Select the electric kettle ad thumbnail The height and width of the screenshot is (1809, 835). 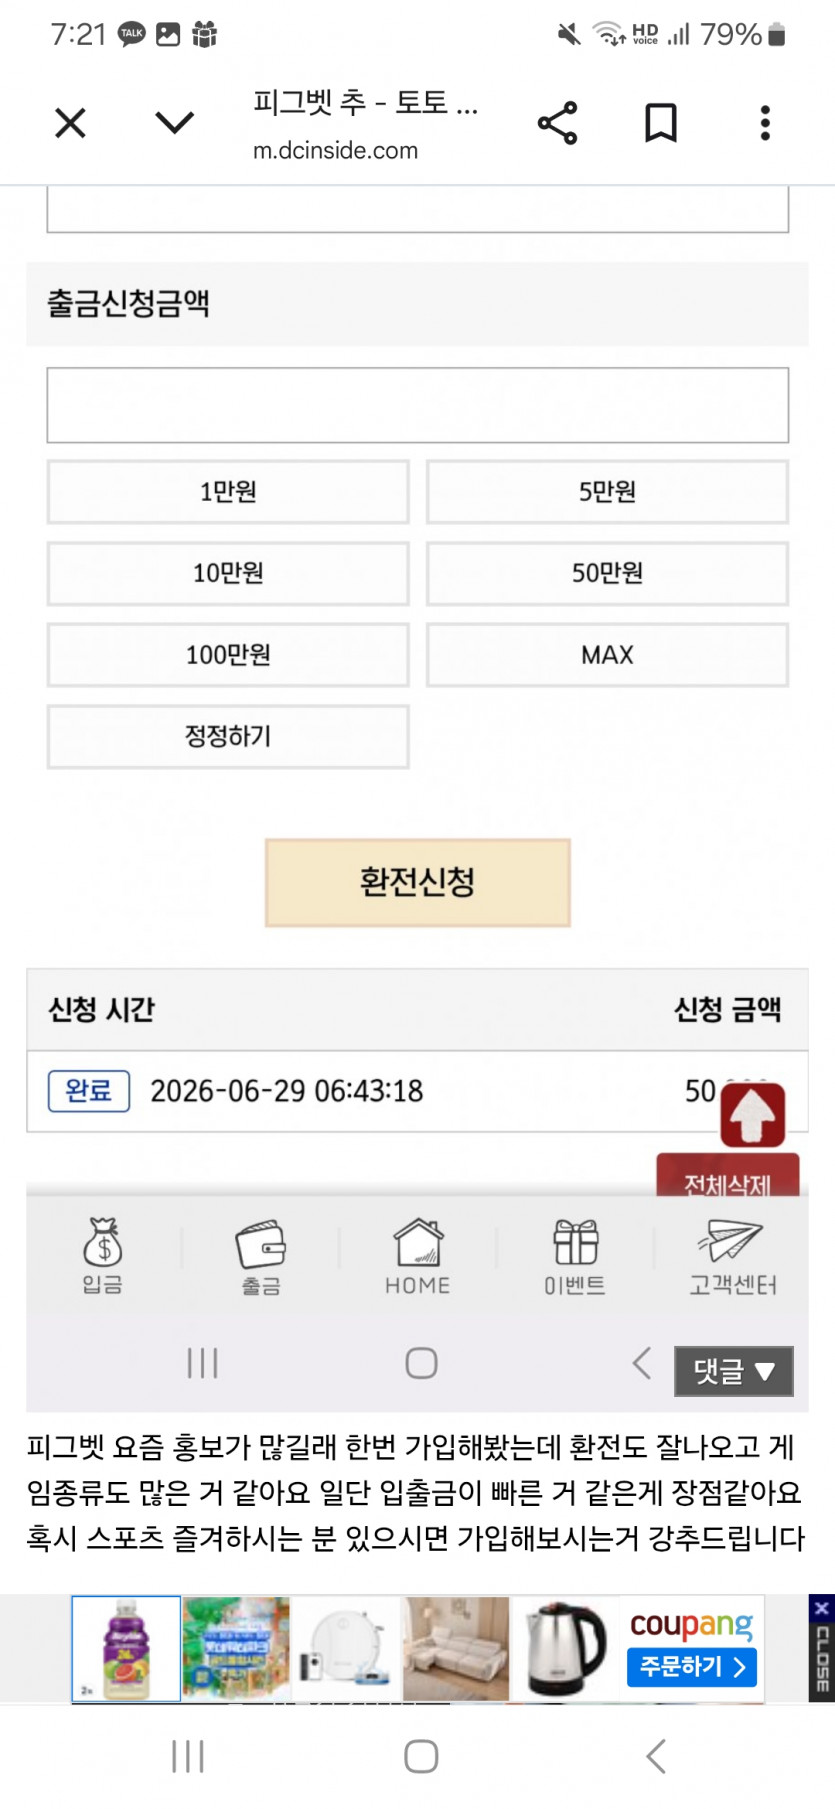point(566,1648)
